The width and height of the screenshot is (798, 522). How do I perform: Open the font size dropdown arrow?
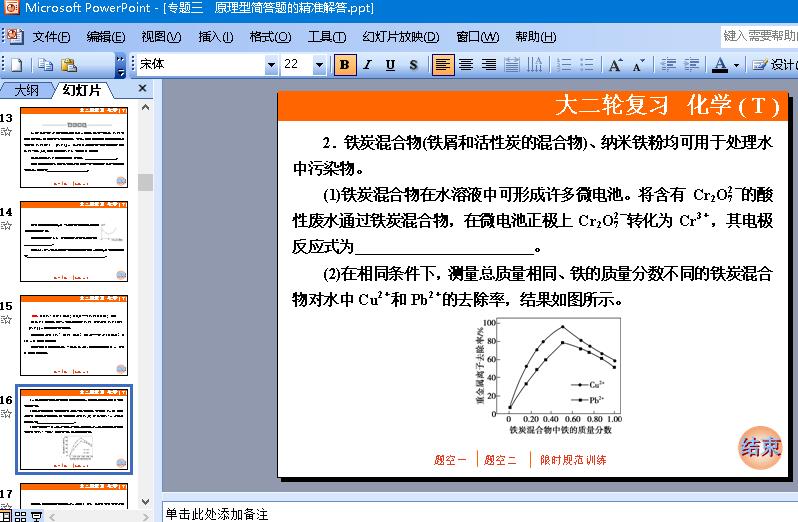319,65
